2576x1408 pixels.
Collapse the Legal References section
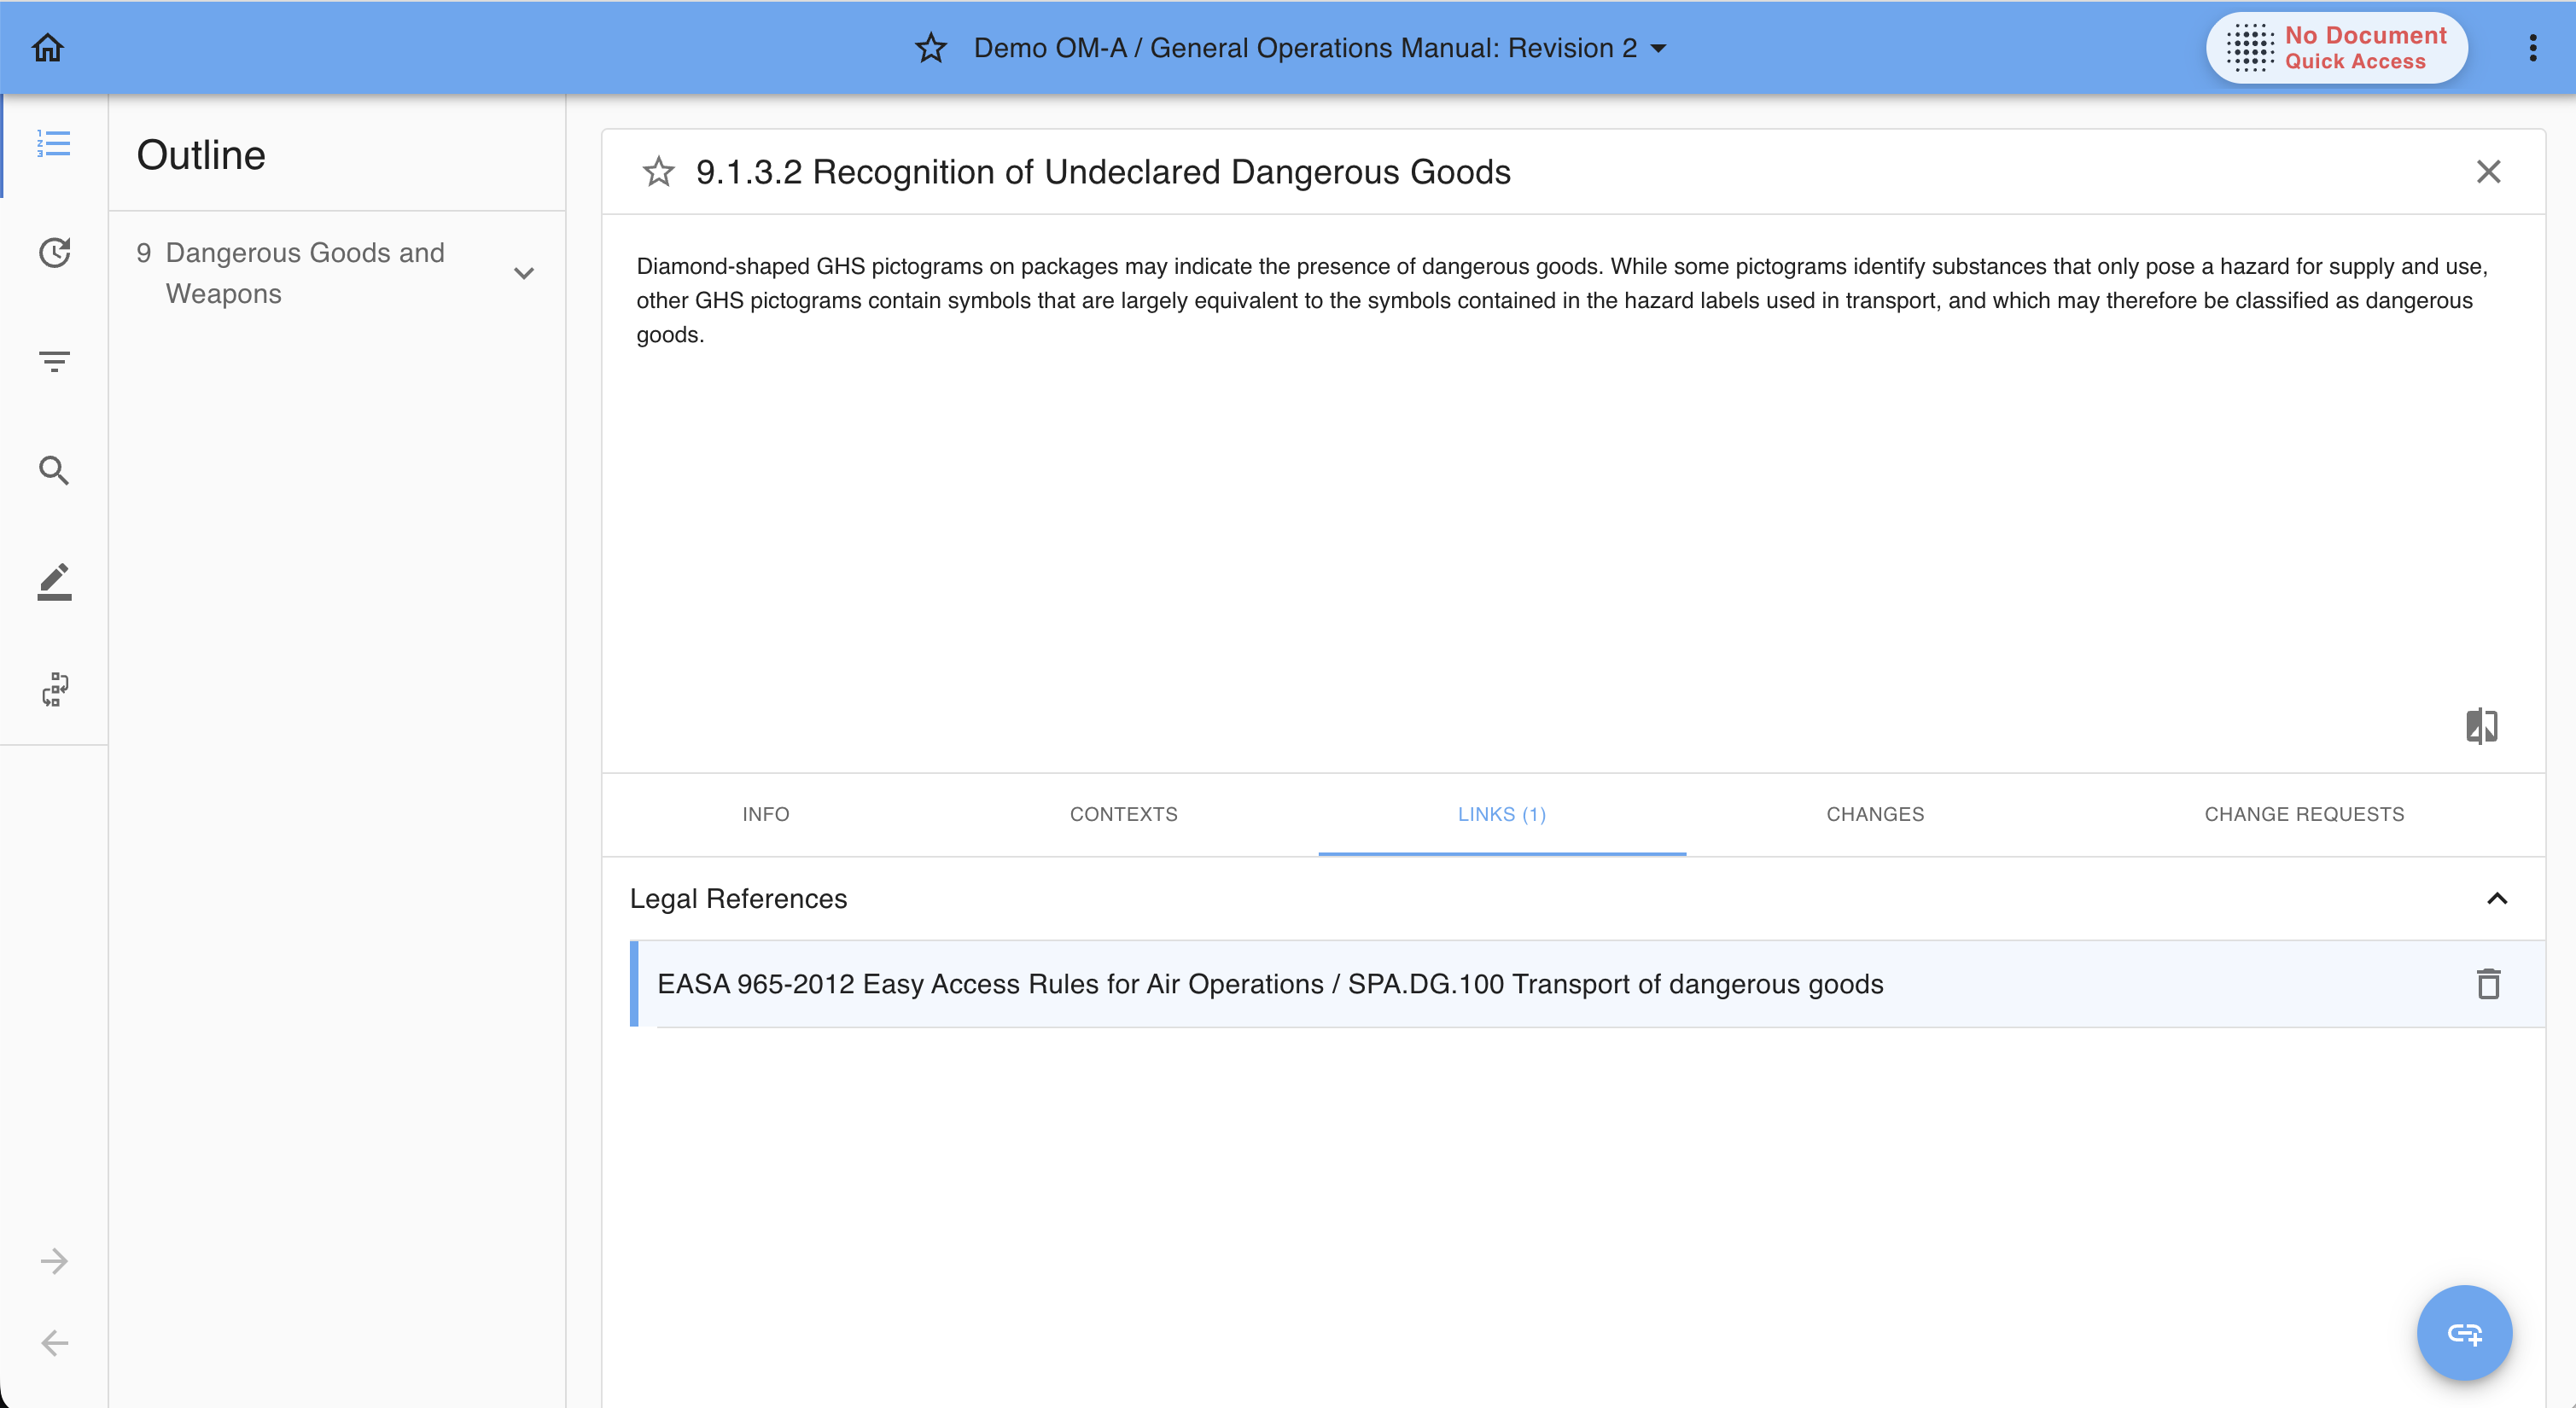tap(2497, 898)
